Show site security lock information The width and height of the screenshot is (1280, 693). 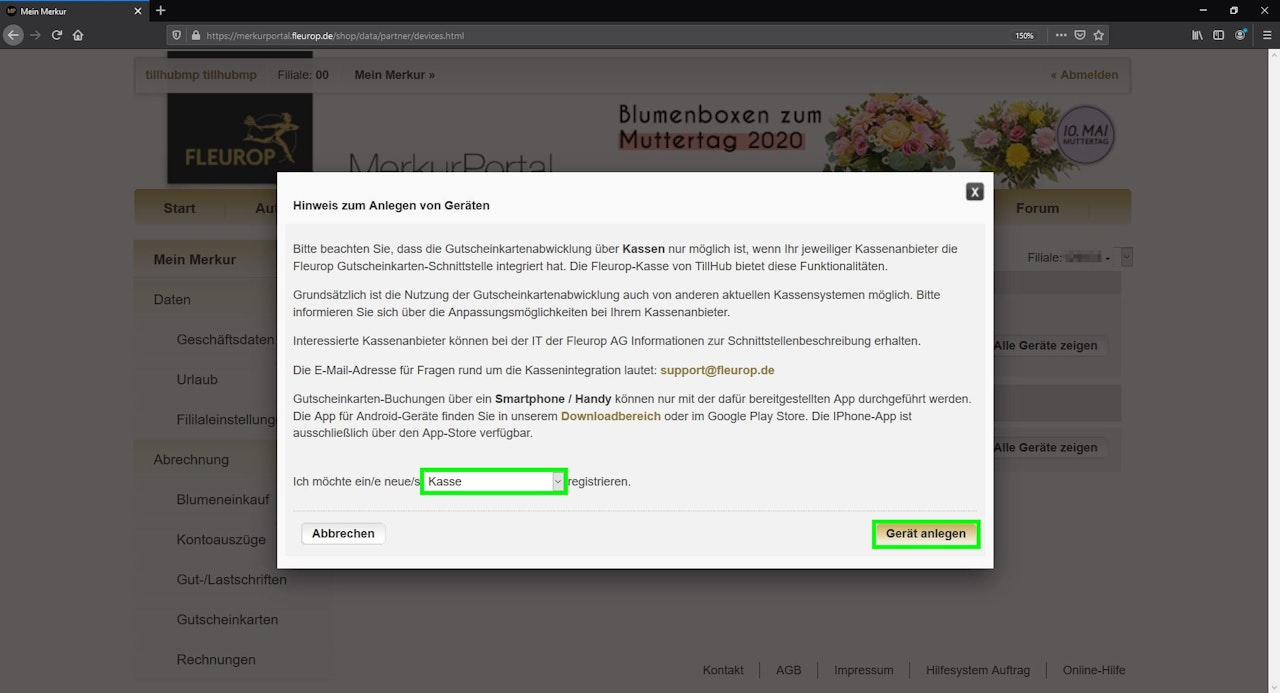point(194,35)
